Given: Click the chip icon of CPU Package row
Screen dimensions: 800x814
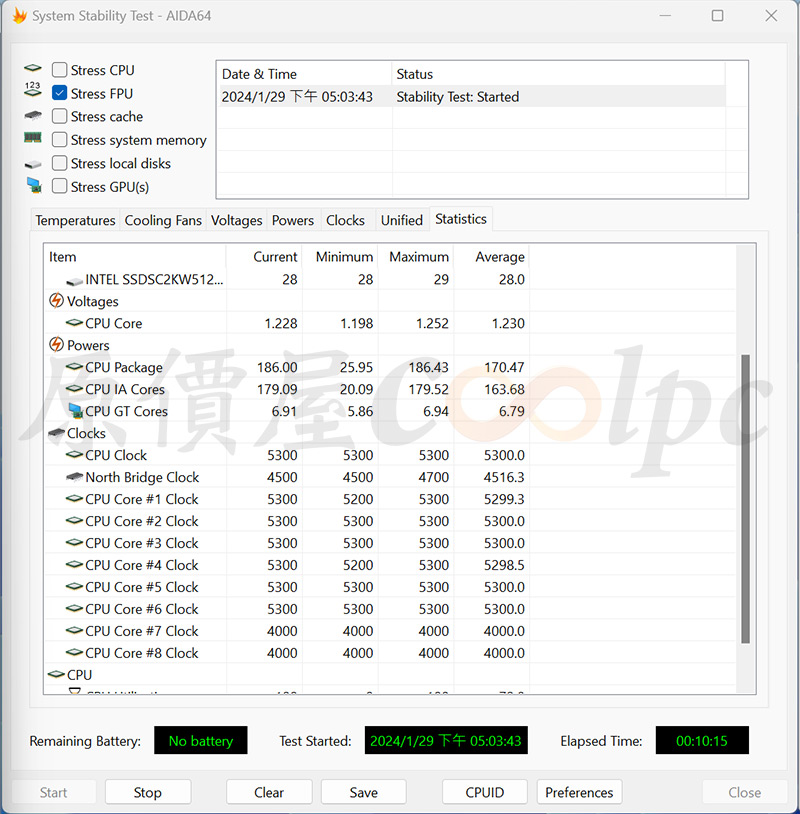Looking at the screenshot, I should click(x=75, y=367).
